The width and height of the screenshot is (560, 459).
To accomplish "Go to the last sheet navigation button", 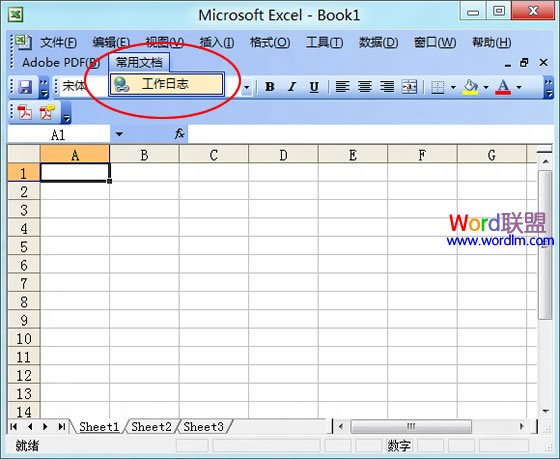I will coord(61,426).
